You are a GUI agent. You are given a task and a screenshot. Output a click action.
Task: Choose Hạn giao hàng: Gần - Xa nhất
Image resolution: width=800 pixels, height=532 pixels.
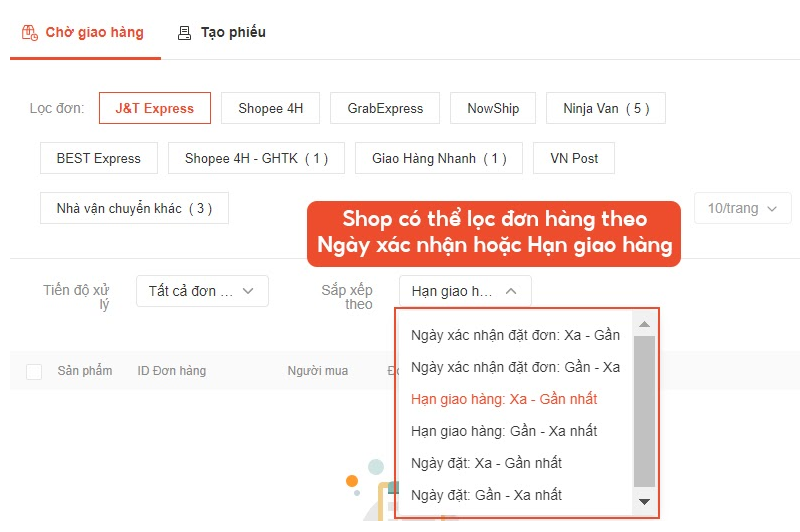[504, 431]
